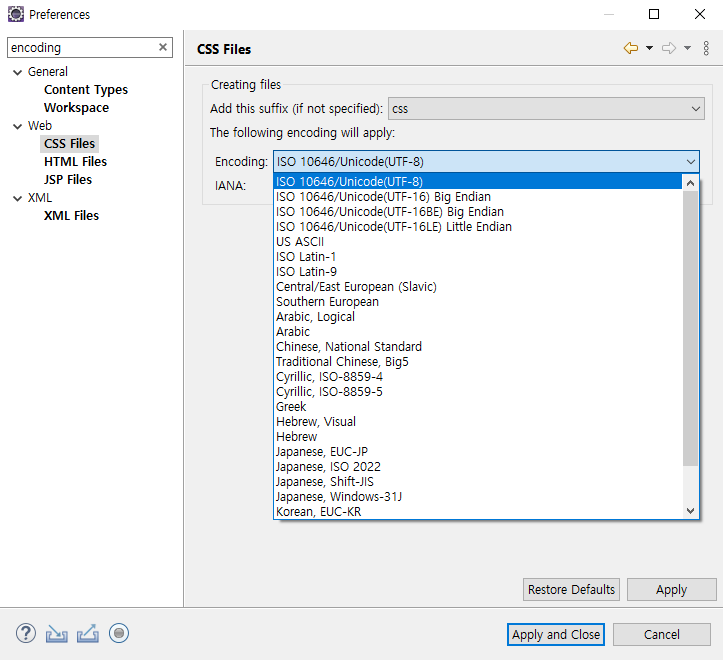This screenshot has width=723, height=660.
Task: Cancel the Preferences dialog
Action: click(662, 635)
